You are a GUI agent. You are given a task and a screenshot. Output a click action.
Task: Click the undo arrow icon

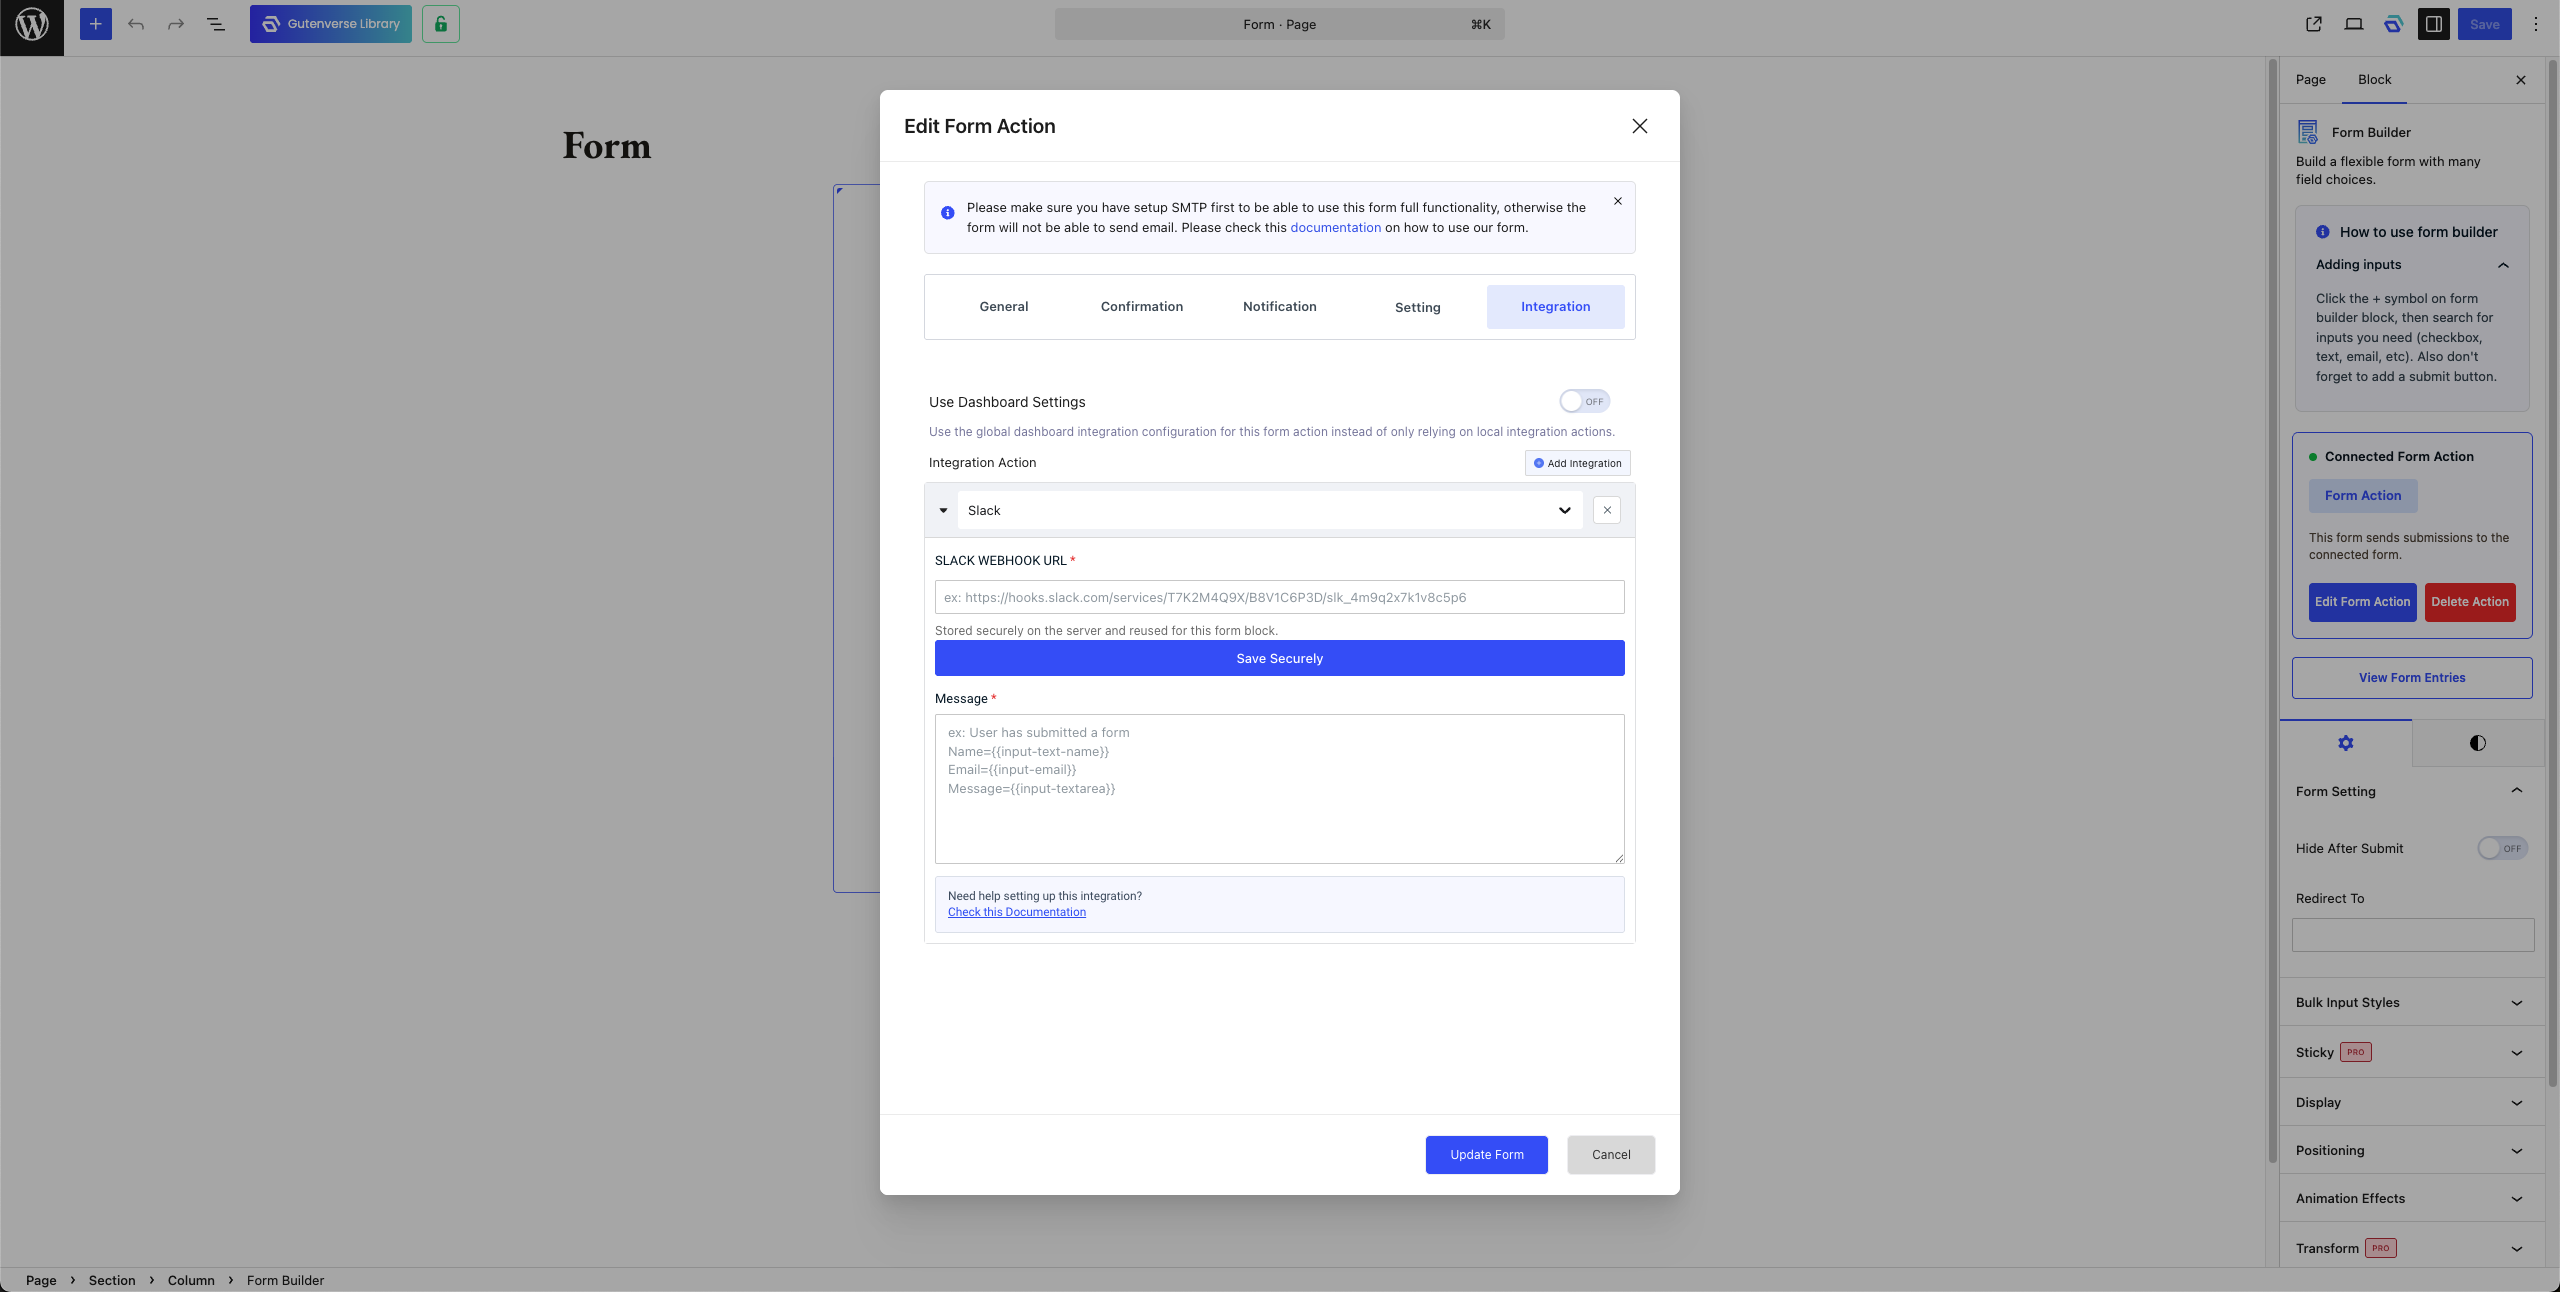pyautogui.click(x=136, y=24)
